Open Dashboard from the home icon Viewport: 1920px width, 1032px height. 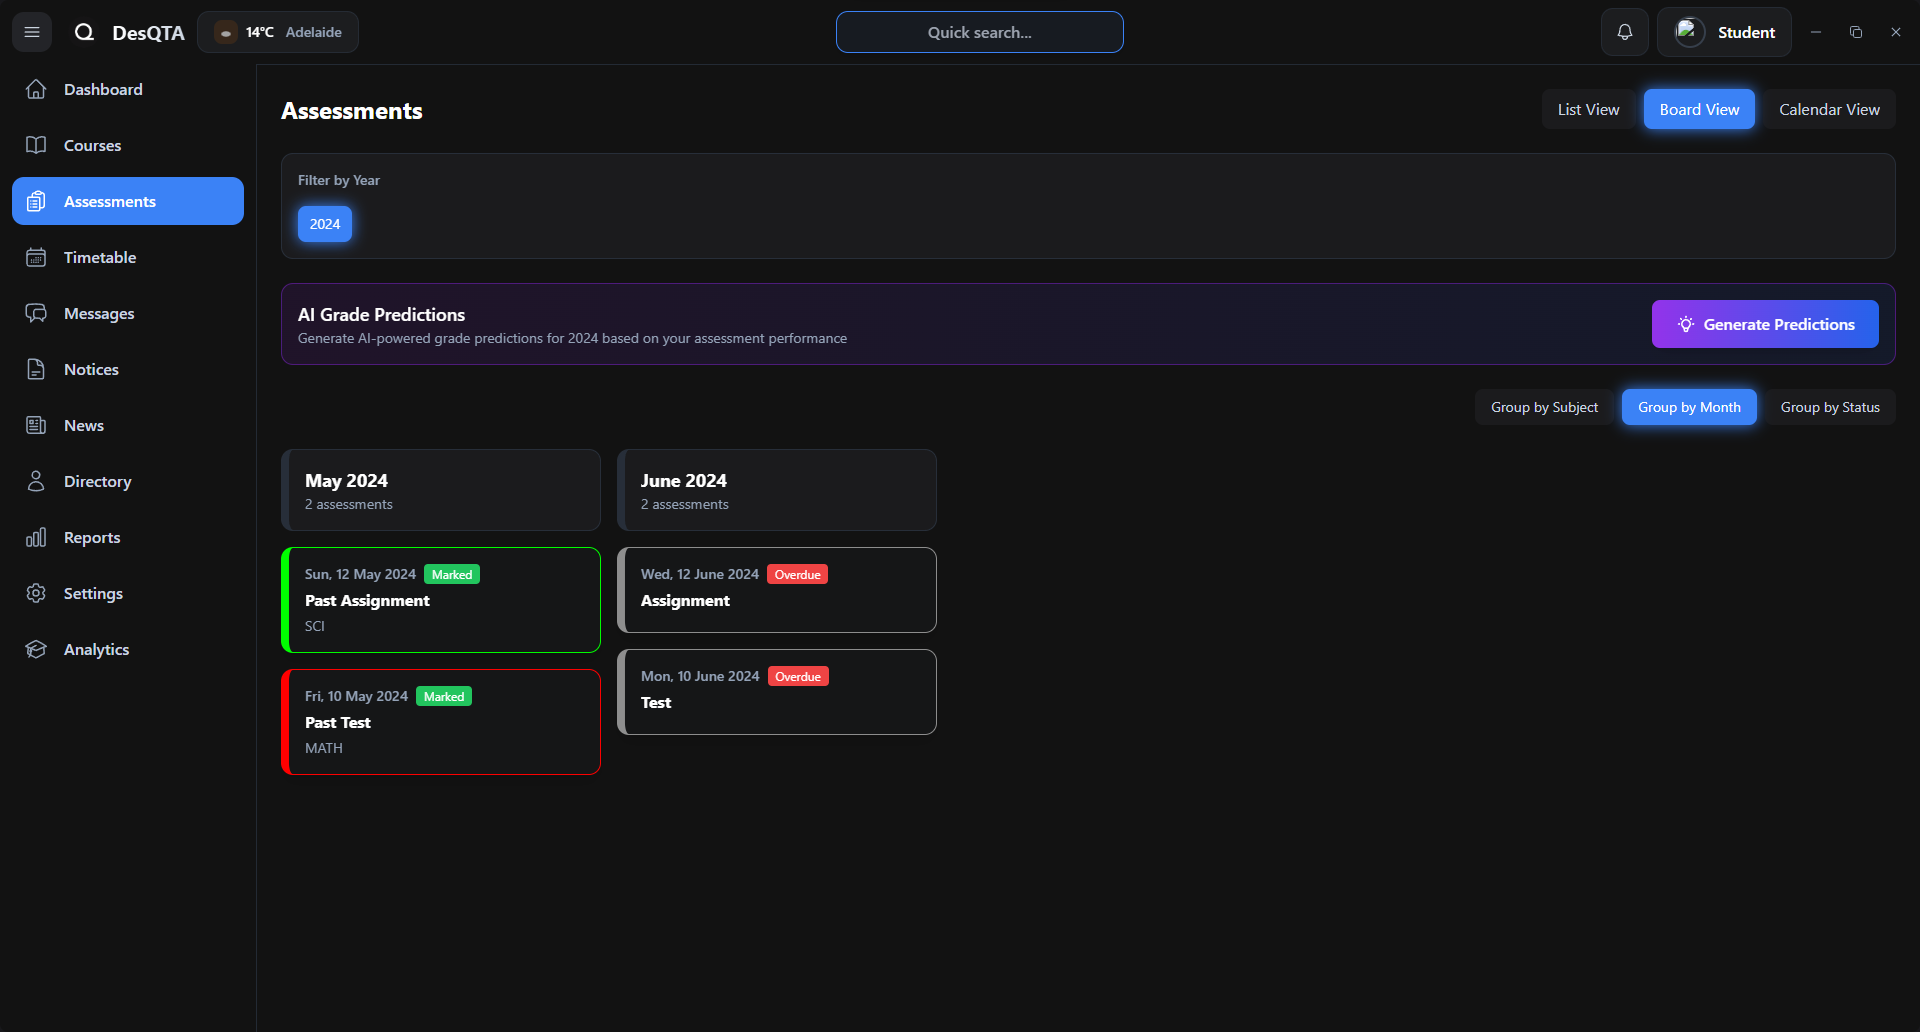(x=36, y=89)
